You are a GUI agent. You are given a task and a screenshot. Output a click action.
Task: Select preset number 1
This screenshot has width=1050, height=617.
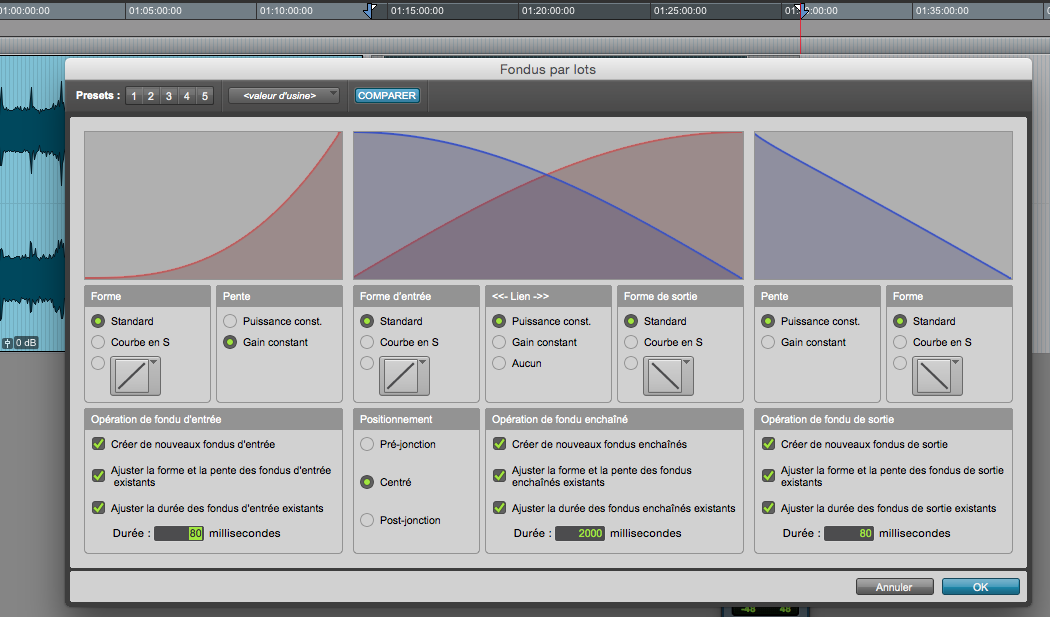(134, 96)
